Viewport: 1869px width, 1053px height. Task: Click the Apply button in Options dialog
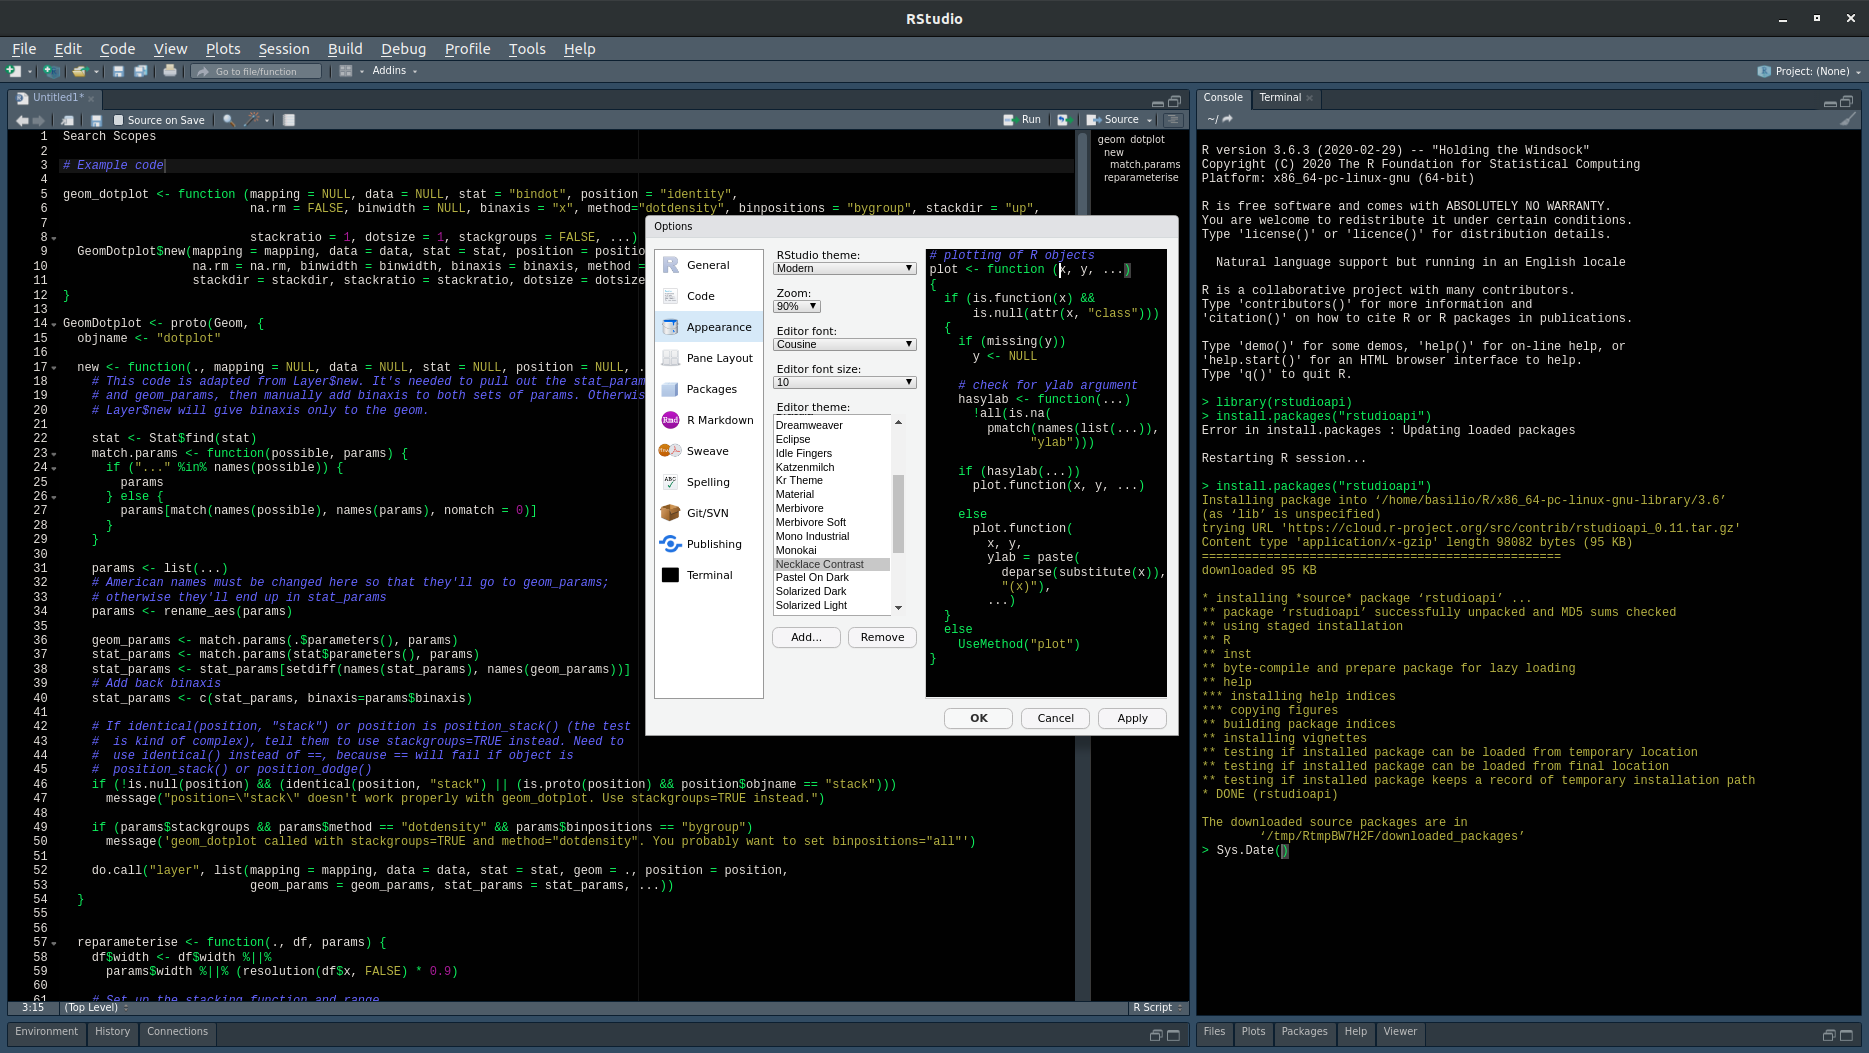coord(1132,718)
